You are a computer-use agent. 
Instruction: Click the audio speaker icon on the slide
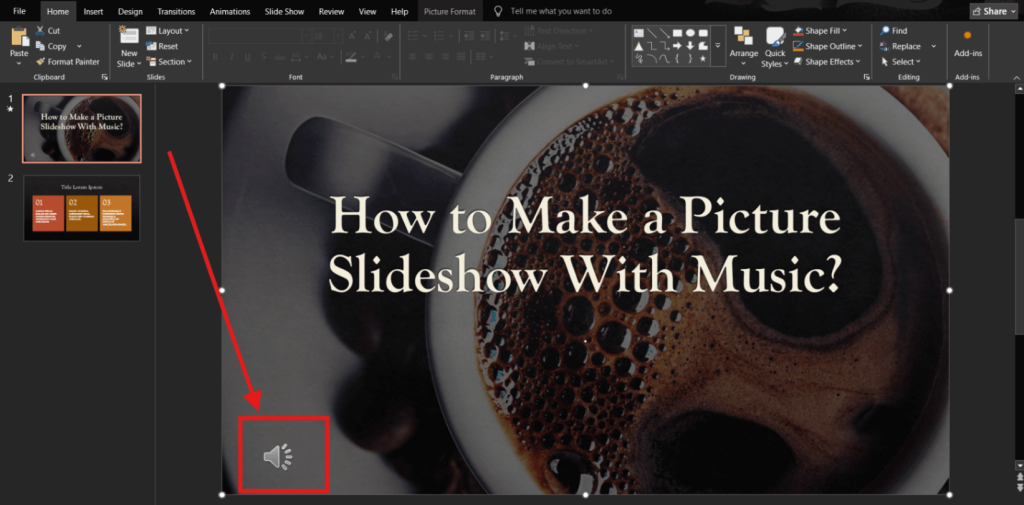click(278, 457)
